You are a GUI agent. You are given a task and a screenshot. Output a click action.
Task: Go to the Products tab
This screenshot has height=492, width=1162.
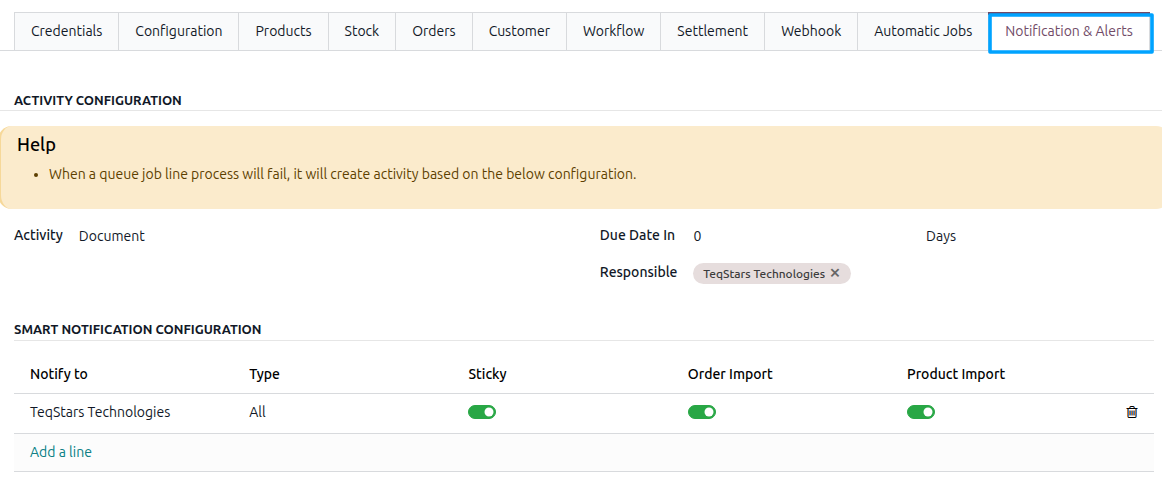(283, 31)
